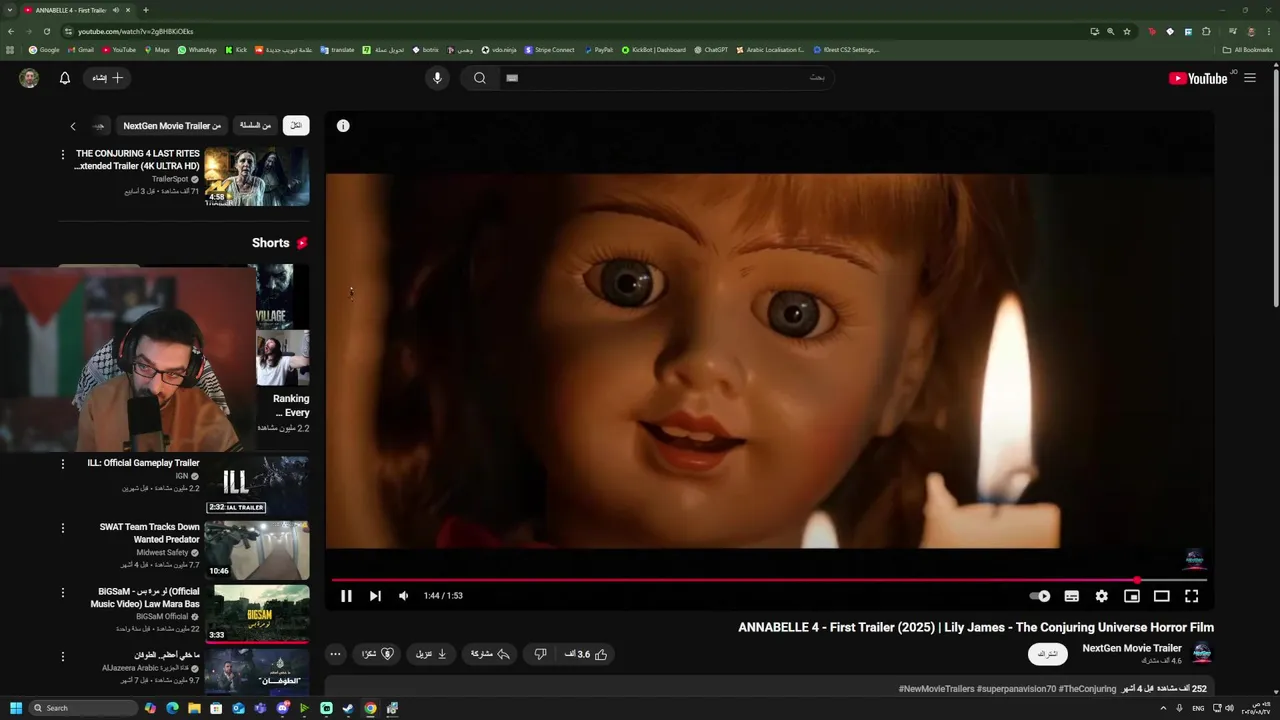Image resolution: width=1280 pixels, height=720 pixels.
Task: Go to YouTube home via logo
Action: click(x=1198, y=78)
